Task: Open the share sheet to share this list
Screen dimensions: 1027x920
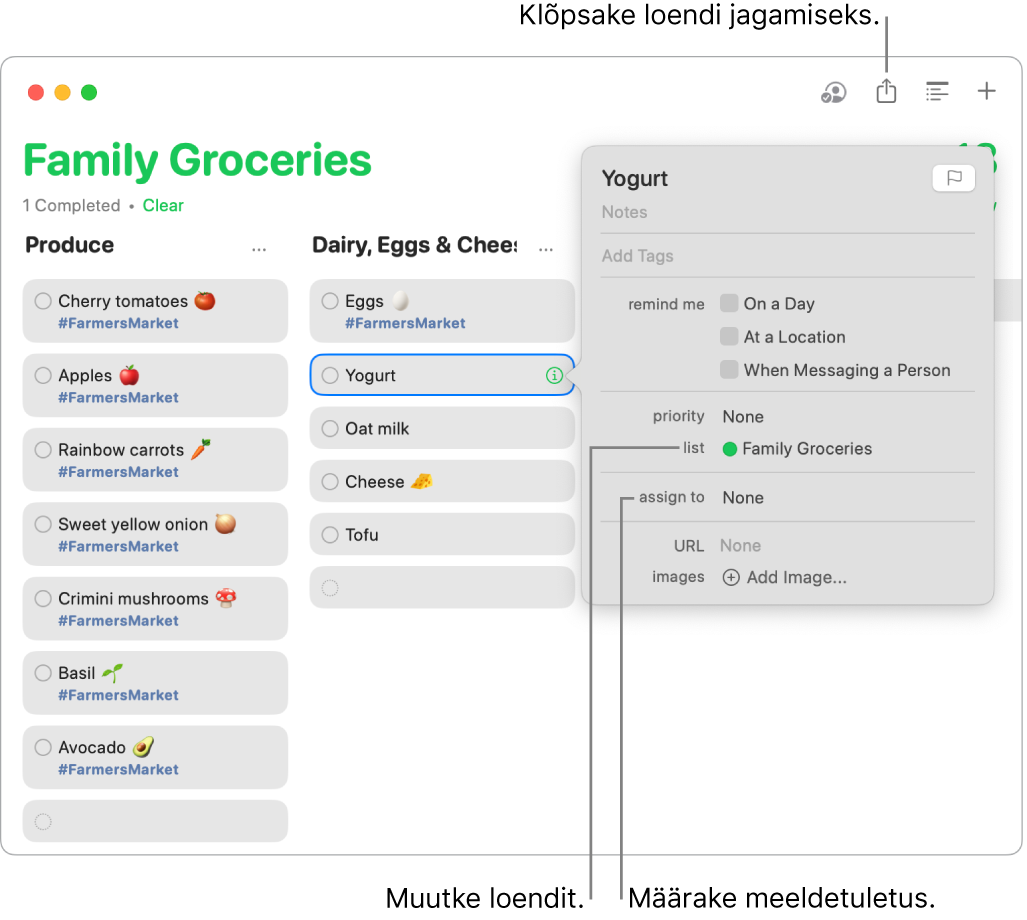Action: tap(886, 91)
